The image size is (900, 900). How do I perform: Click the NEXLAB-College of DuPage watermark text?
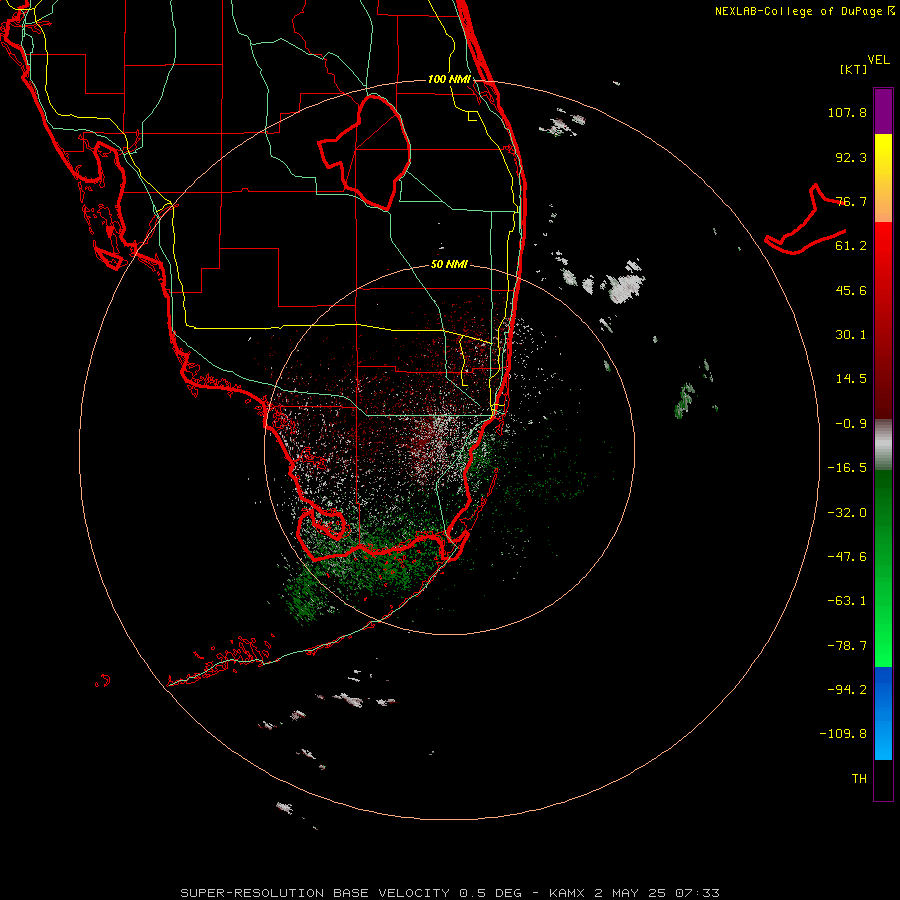click(x=805, y=11)
